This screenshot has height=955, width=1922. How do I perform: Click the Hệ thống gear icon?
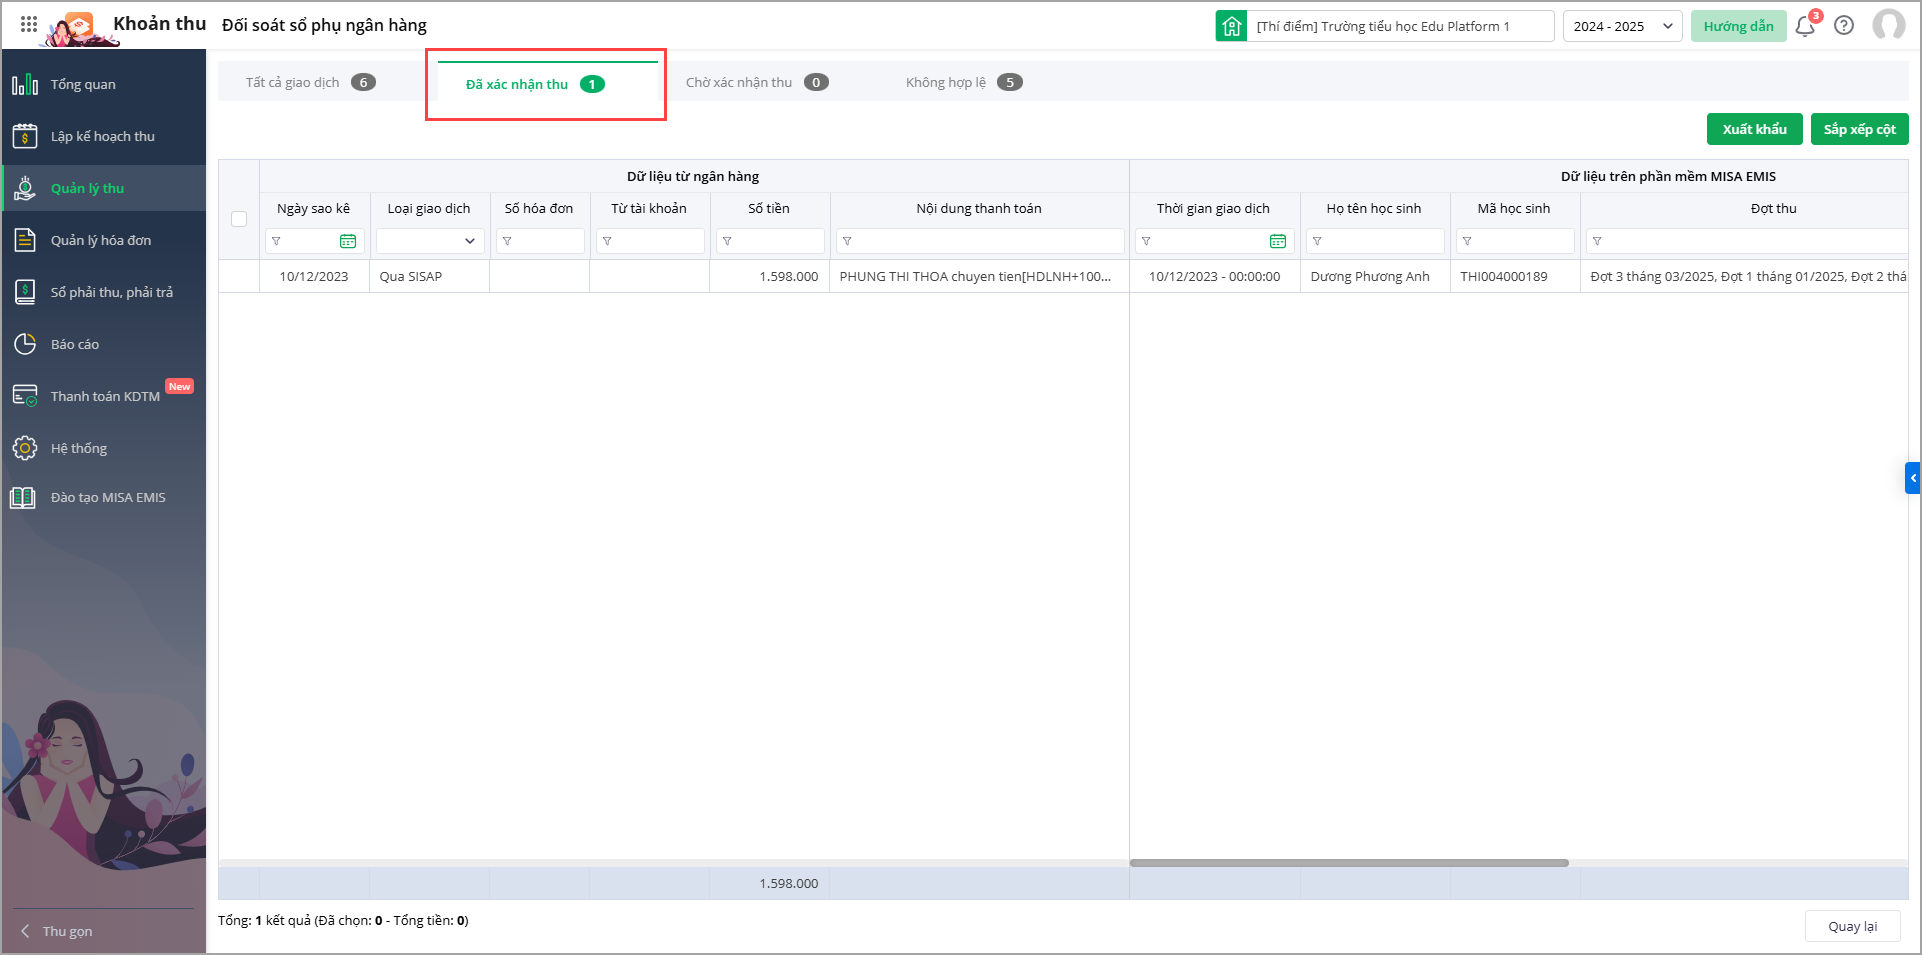tap(25, 448)
